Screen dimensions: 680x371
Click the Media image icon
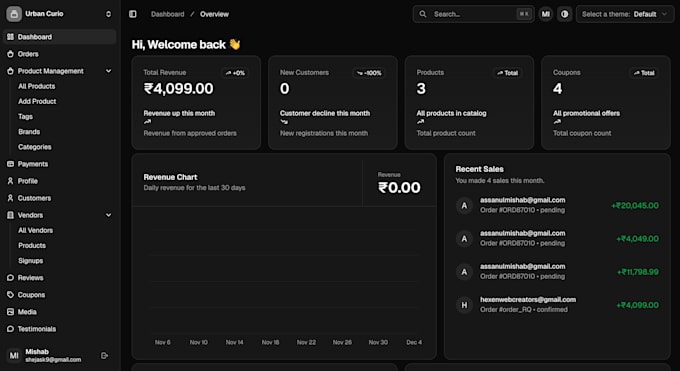point(10,312)
